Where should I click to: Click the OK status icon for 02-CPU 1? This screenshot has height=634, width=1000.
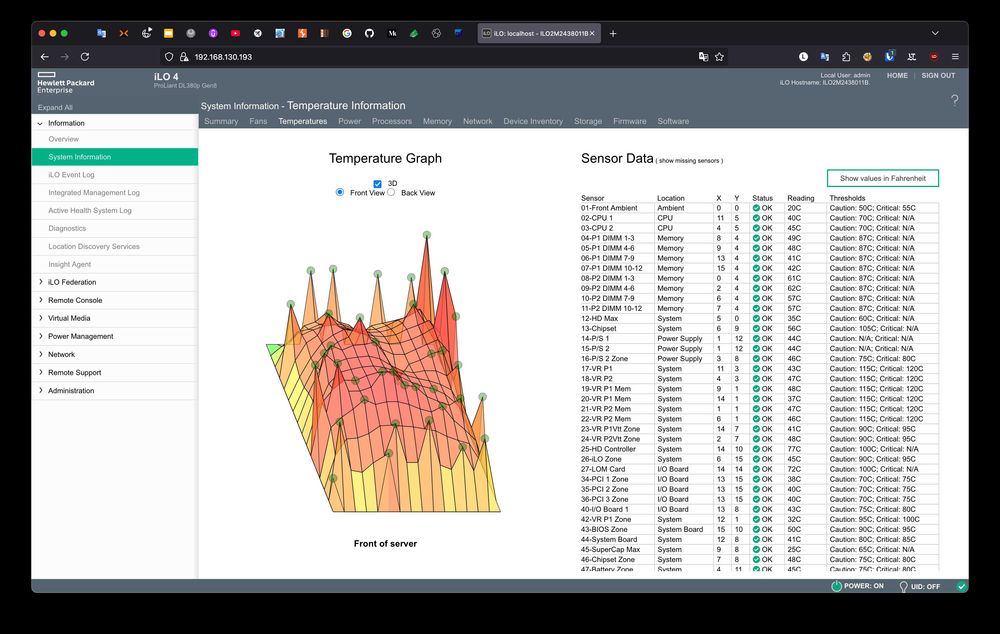757,218
